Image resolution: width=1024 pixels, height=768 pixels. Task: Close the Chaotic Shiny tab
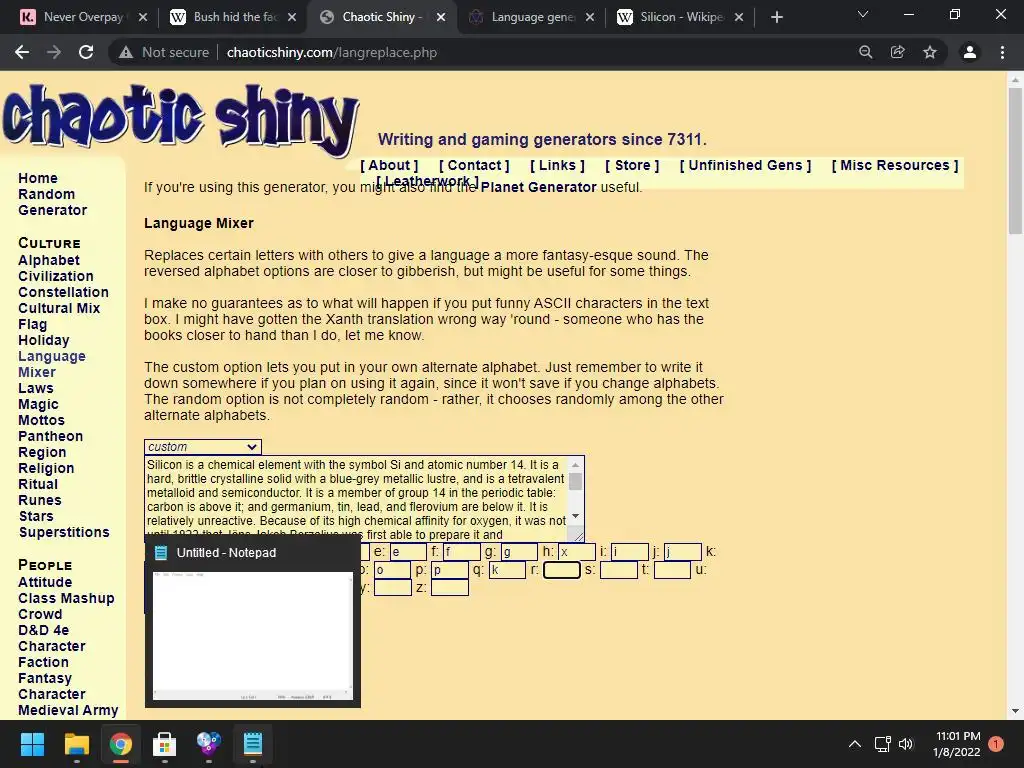(x=441, y=17)
